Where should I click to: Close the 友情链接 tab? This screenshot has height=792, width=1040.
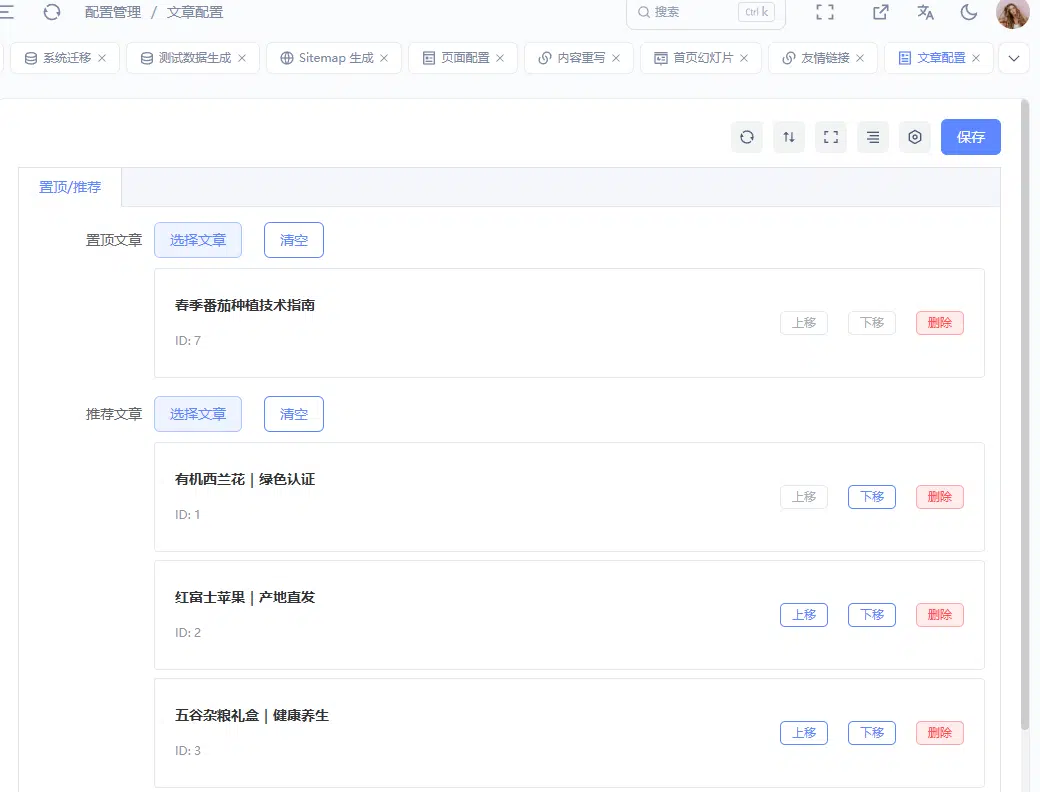click(x=860, y=58)
